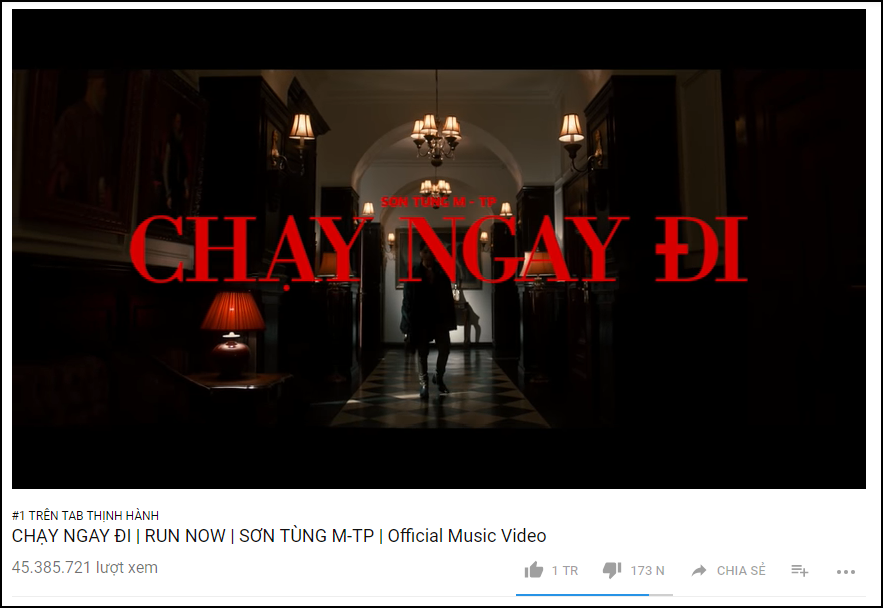Click the red table lamp in the video
Image resolution: width=883 pixels, height=608 pixels.
(x=232, y=332)
